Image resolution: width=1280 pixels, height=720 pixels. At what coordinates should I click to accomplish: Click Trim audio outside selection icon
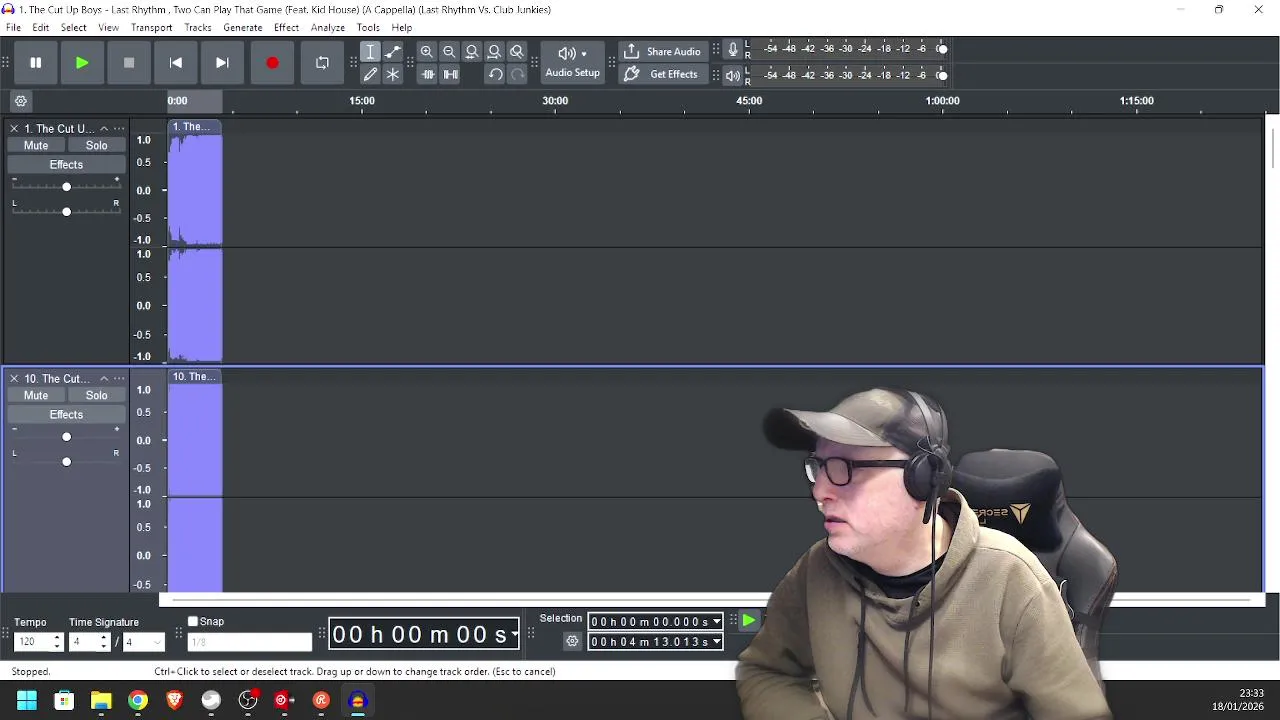428,74
